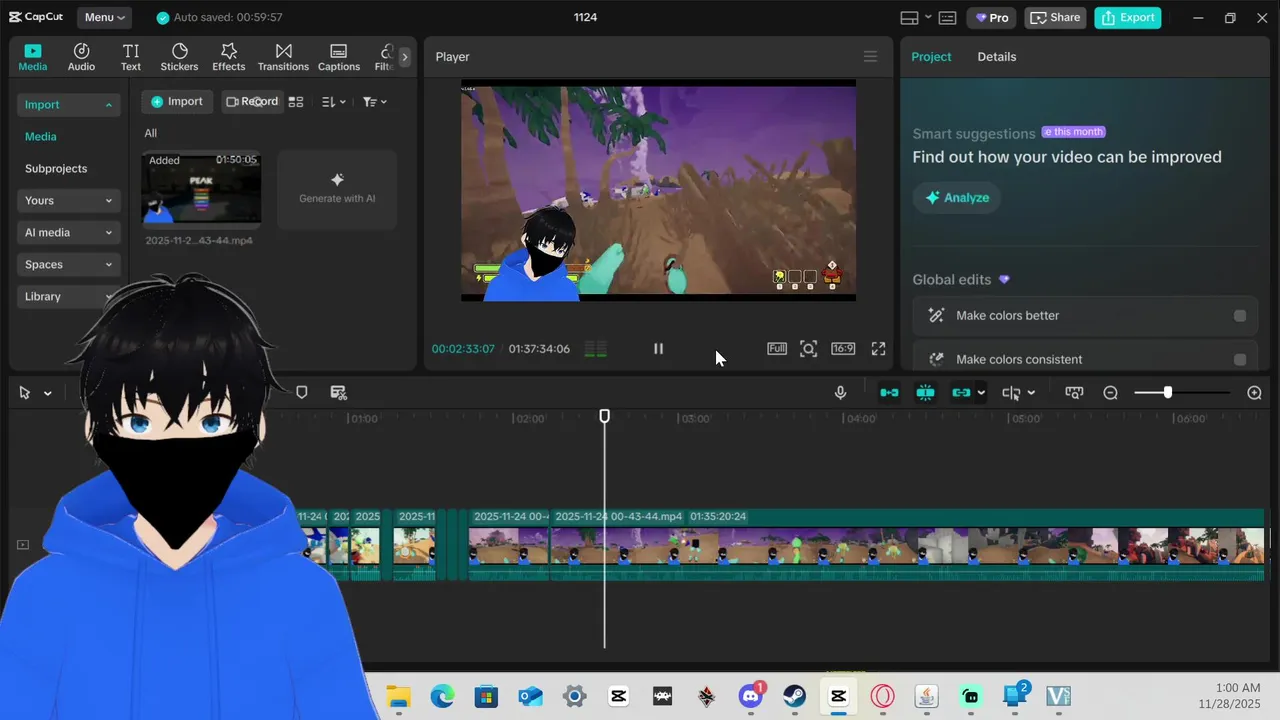
Task: Switch to the Project tab
Action: 931,57
